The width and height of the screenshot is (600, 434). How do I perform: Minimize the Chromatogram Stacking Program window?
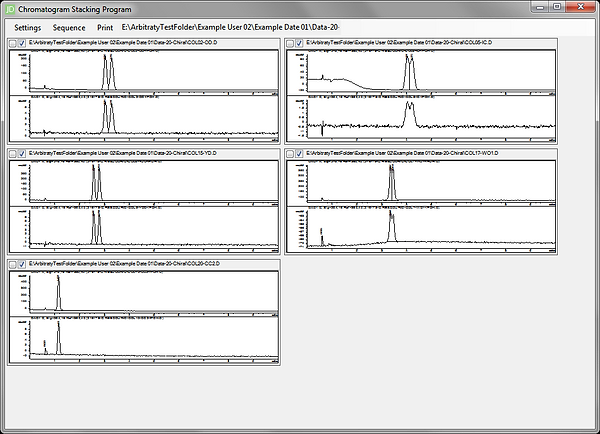(x=540, y=7)
